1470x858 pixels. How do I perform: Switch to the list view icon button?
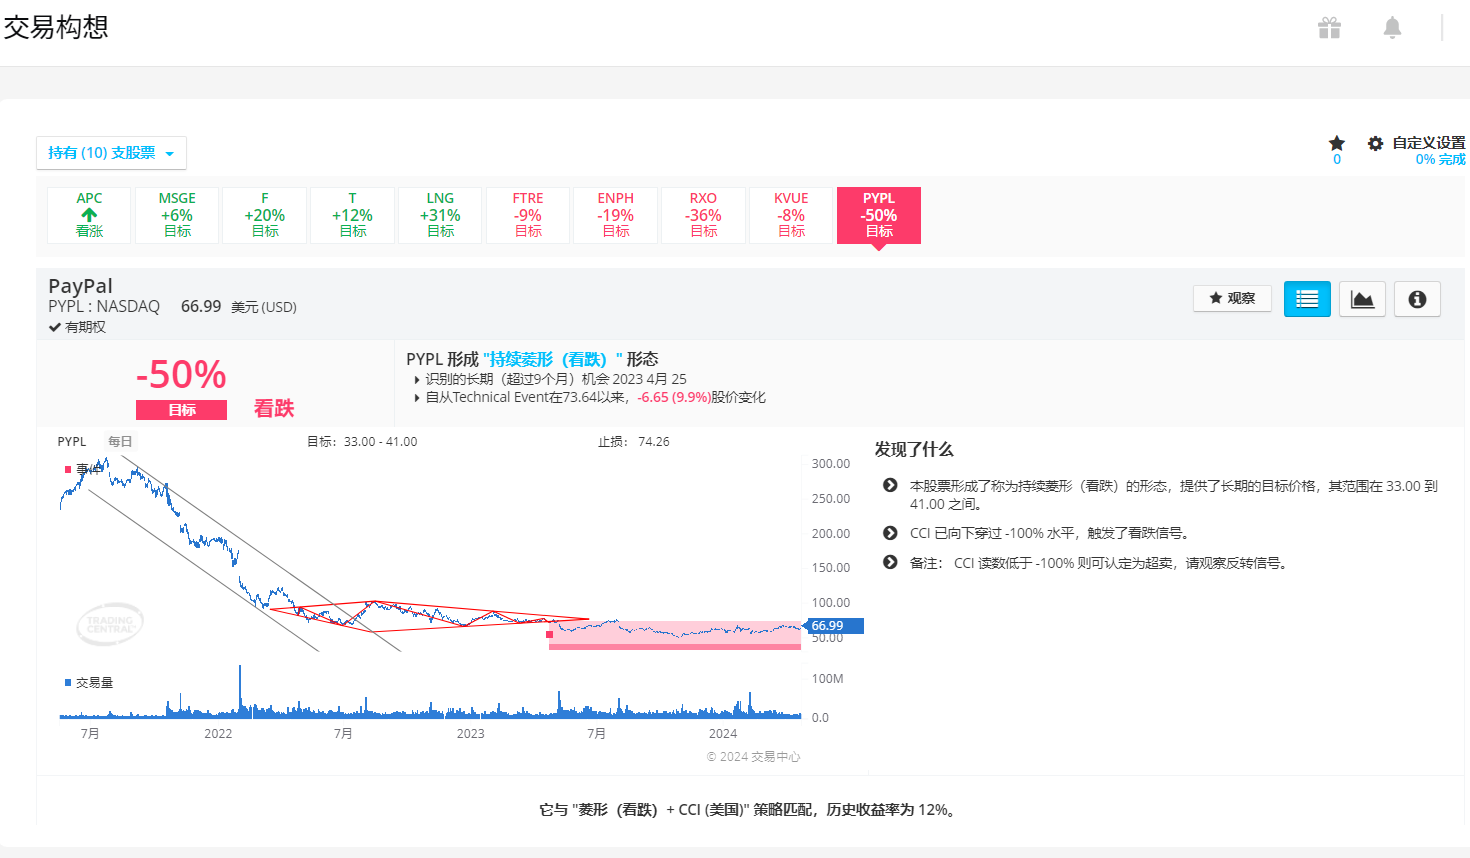coord(1307,299)
